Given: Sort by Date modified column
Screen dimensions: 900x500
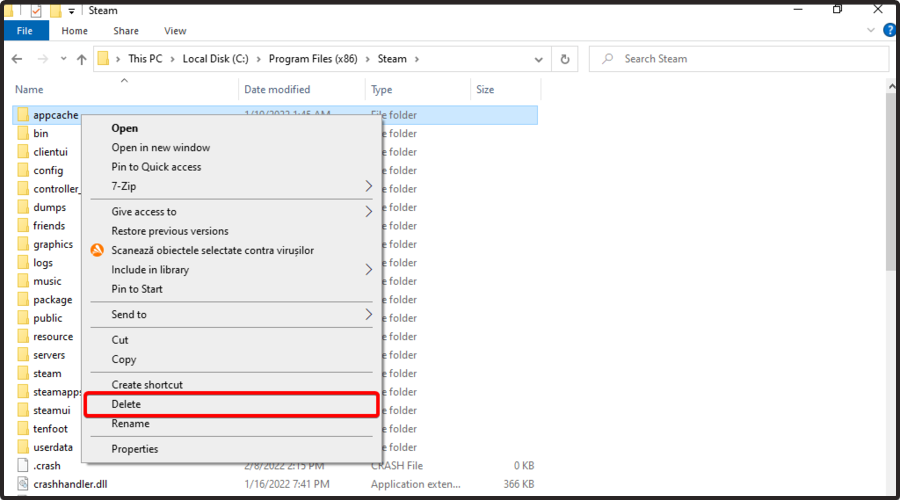Looking at the screenshot, I should point(277,90).
